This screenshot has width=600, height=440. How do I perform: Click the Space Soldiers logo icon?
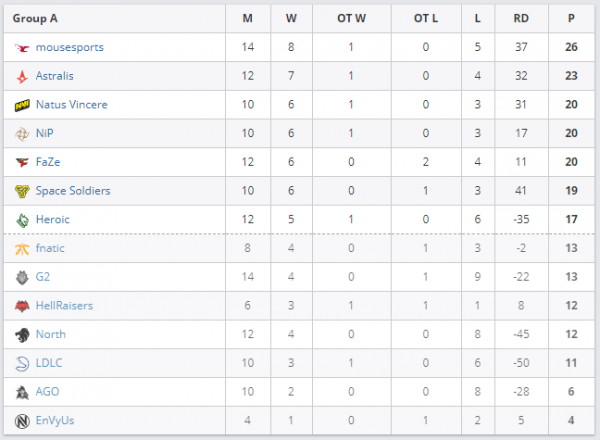pos(22,191)
